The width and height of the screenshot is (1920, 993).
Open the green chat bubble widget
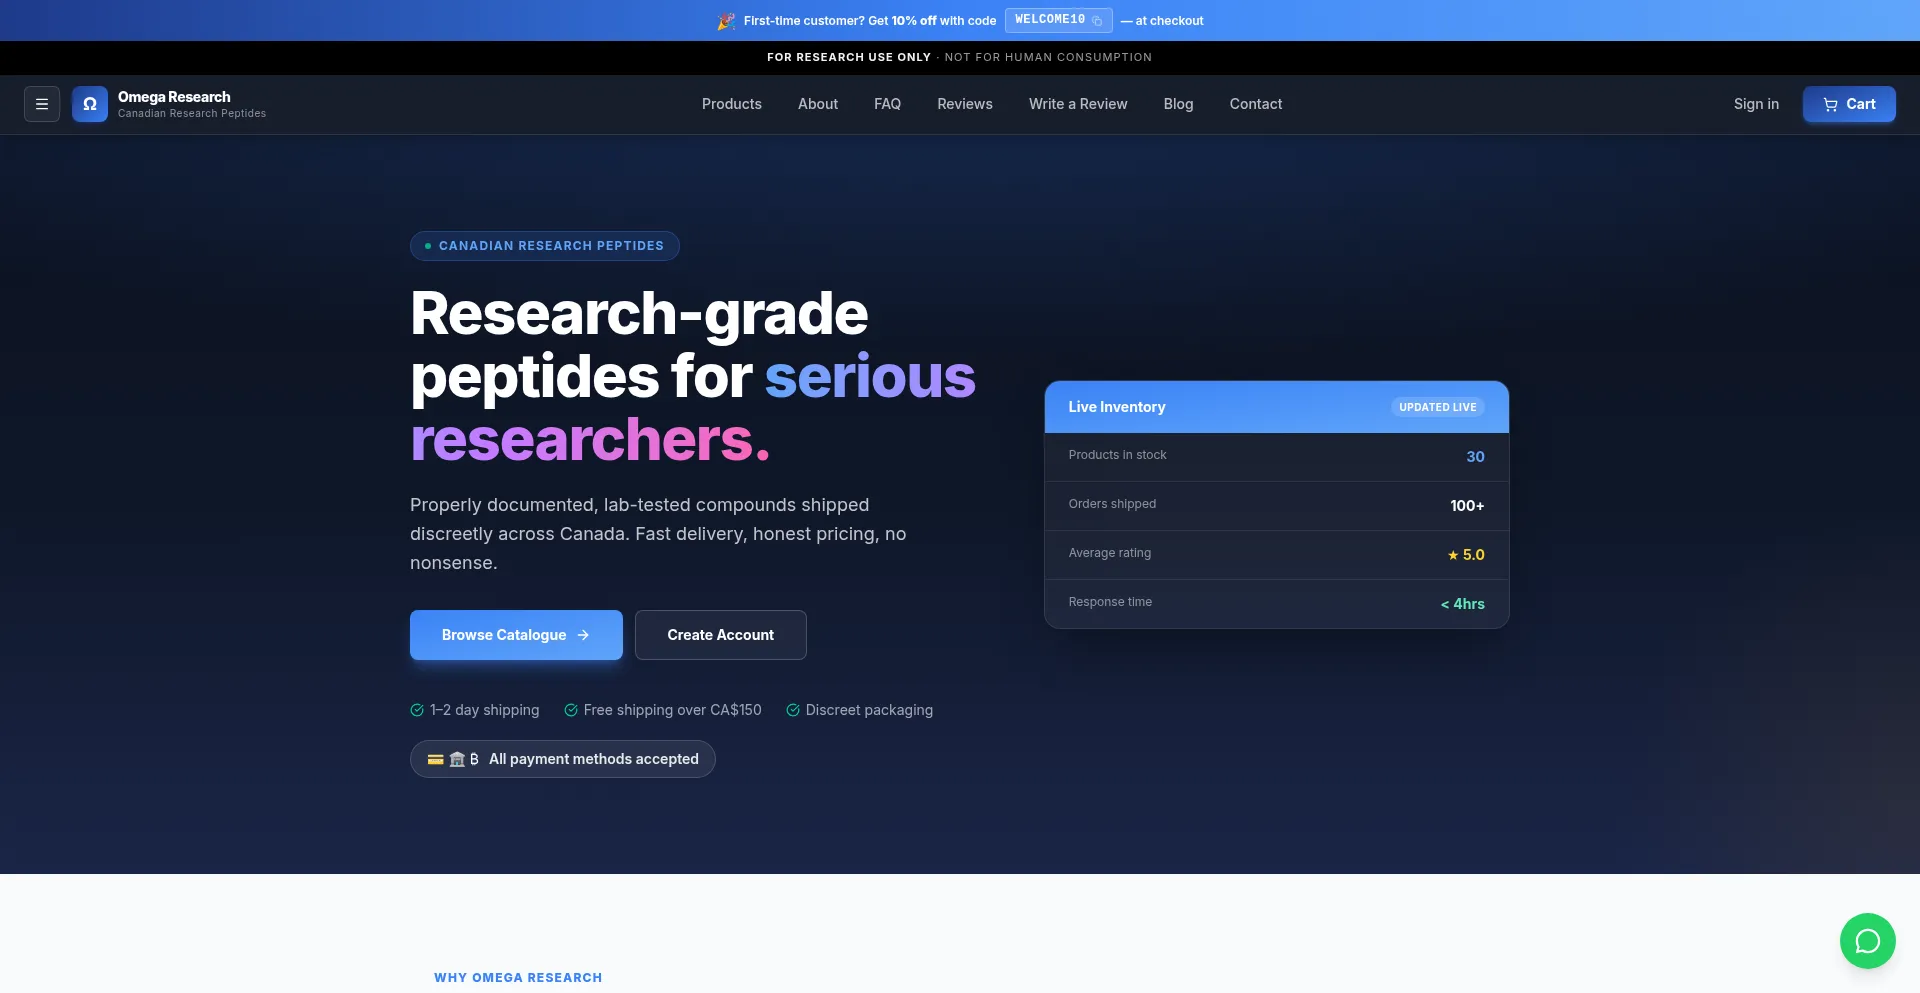click(x=1867, y=941)
